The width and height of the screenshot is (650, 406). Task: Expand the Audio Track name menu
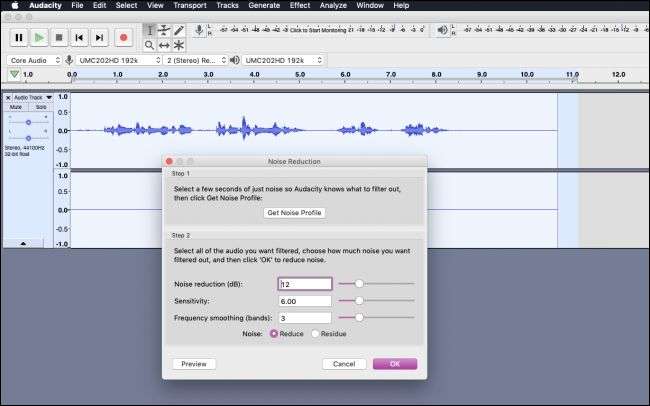(29, 98)
